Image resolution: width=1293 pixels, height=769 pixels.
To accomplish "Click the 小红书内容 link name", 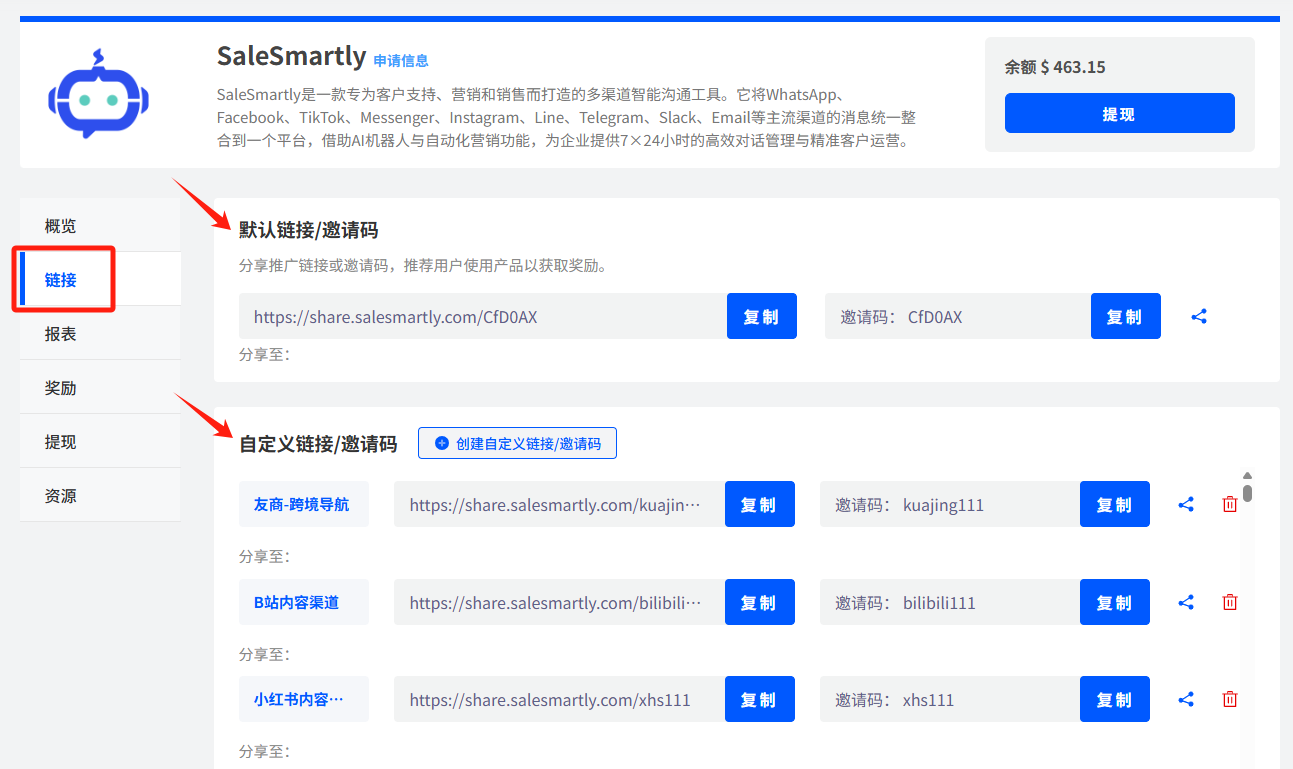I will (x=304, y=700).
